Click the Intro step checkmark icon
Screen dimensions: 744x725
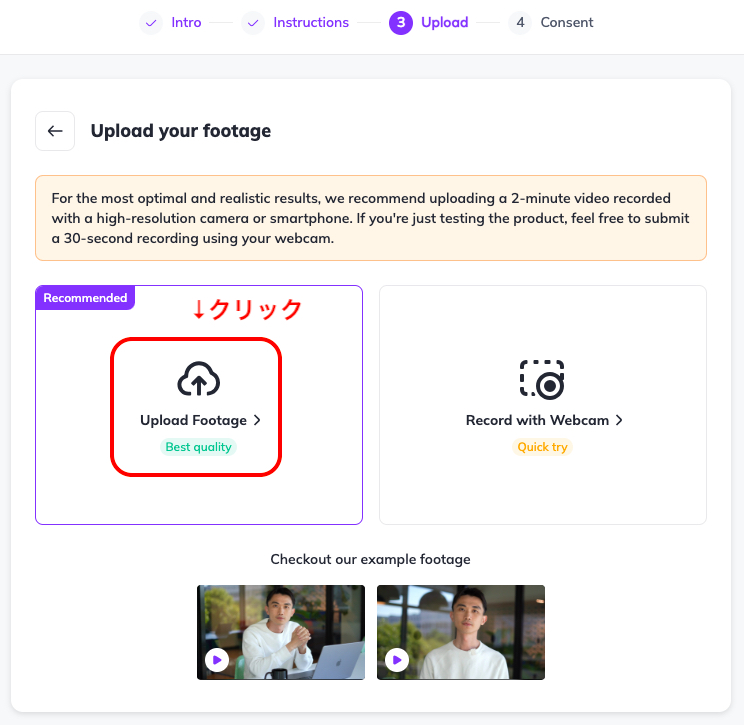tap(151, 22)
